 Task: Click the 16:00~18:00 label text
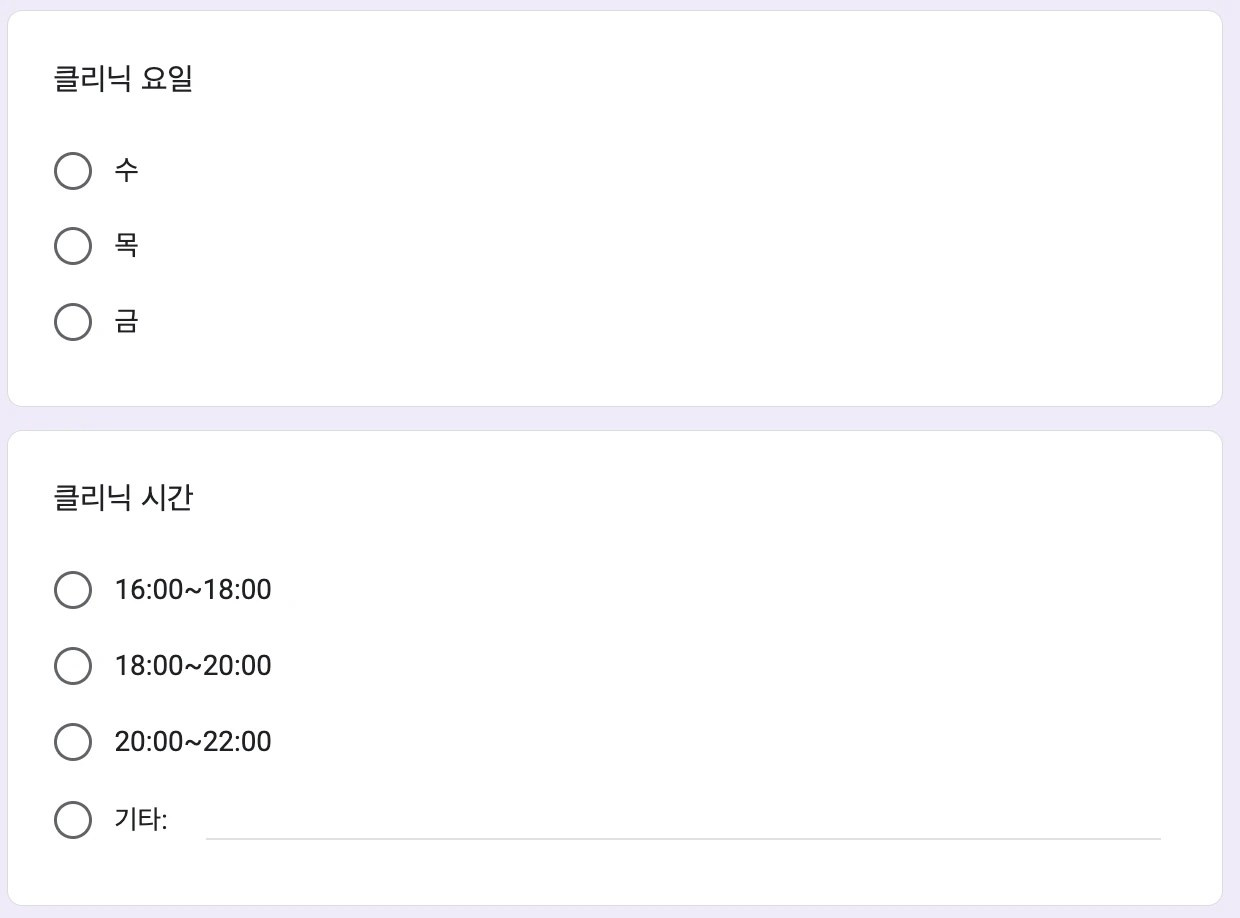(193, 590)
